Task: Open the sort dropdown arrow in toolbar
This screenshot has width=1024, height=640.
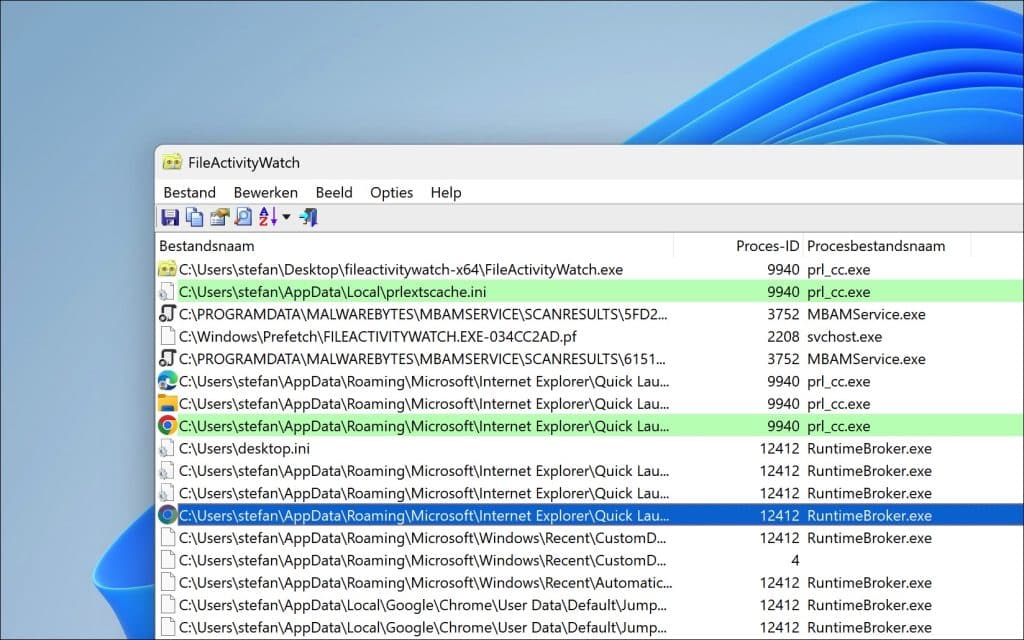Action: (x=286, y=217)
